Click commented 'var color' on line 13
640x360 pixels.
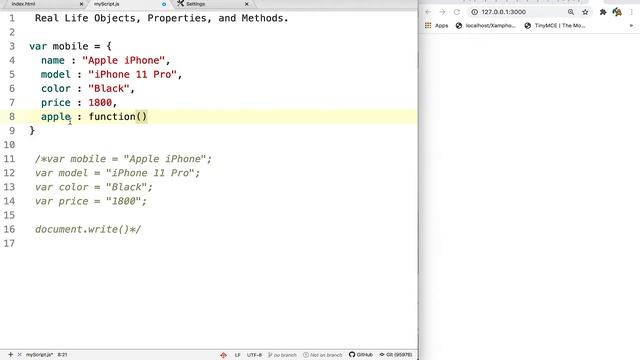(61, 187)
